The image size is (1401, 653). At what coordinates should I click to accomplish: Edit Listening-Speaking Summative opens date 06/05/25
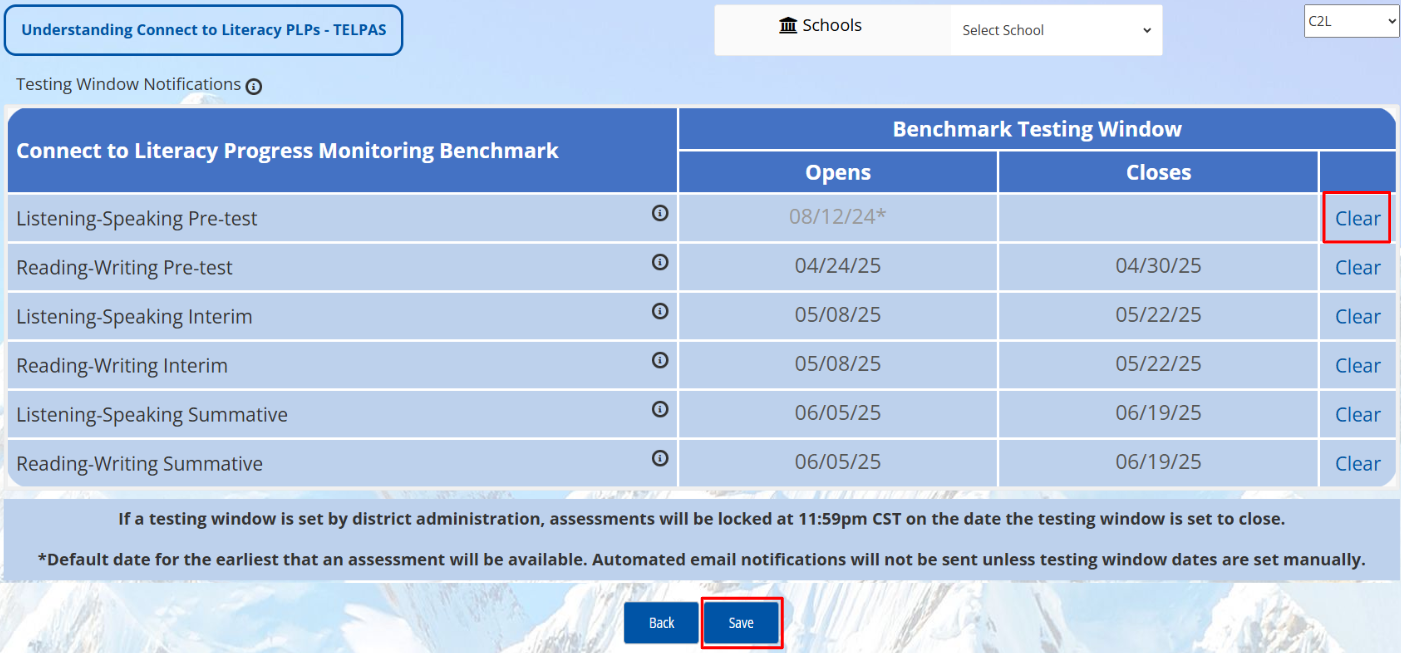pos(838,414)
